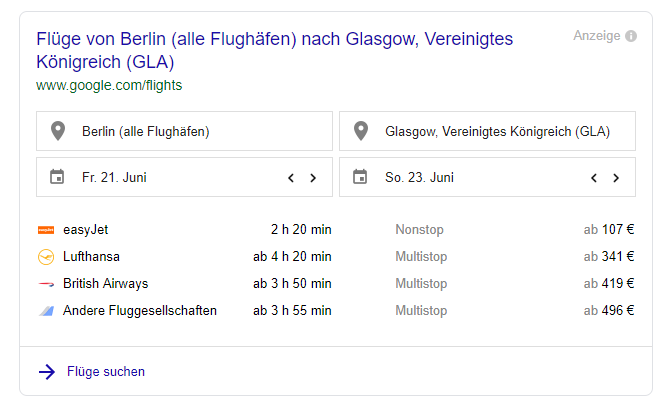Select the Lufthansa price ab 341 €
The image size is (662, 407).
609,257
